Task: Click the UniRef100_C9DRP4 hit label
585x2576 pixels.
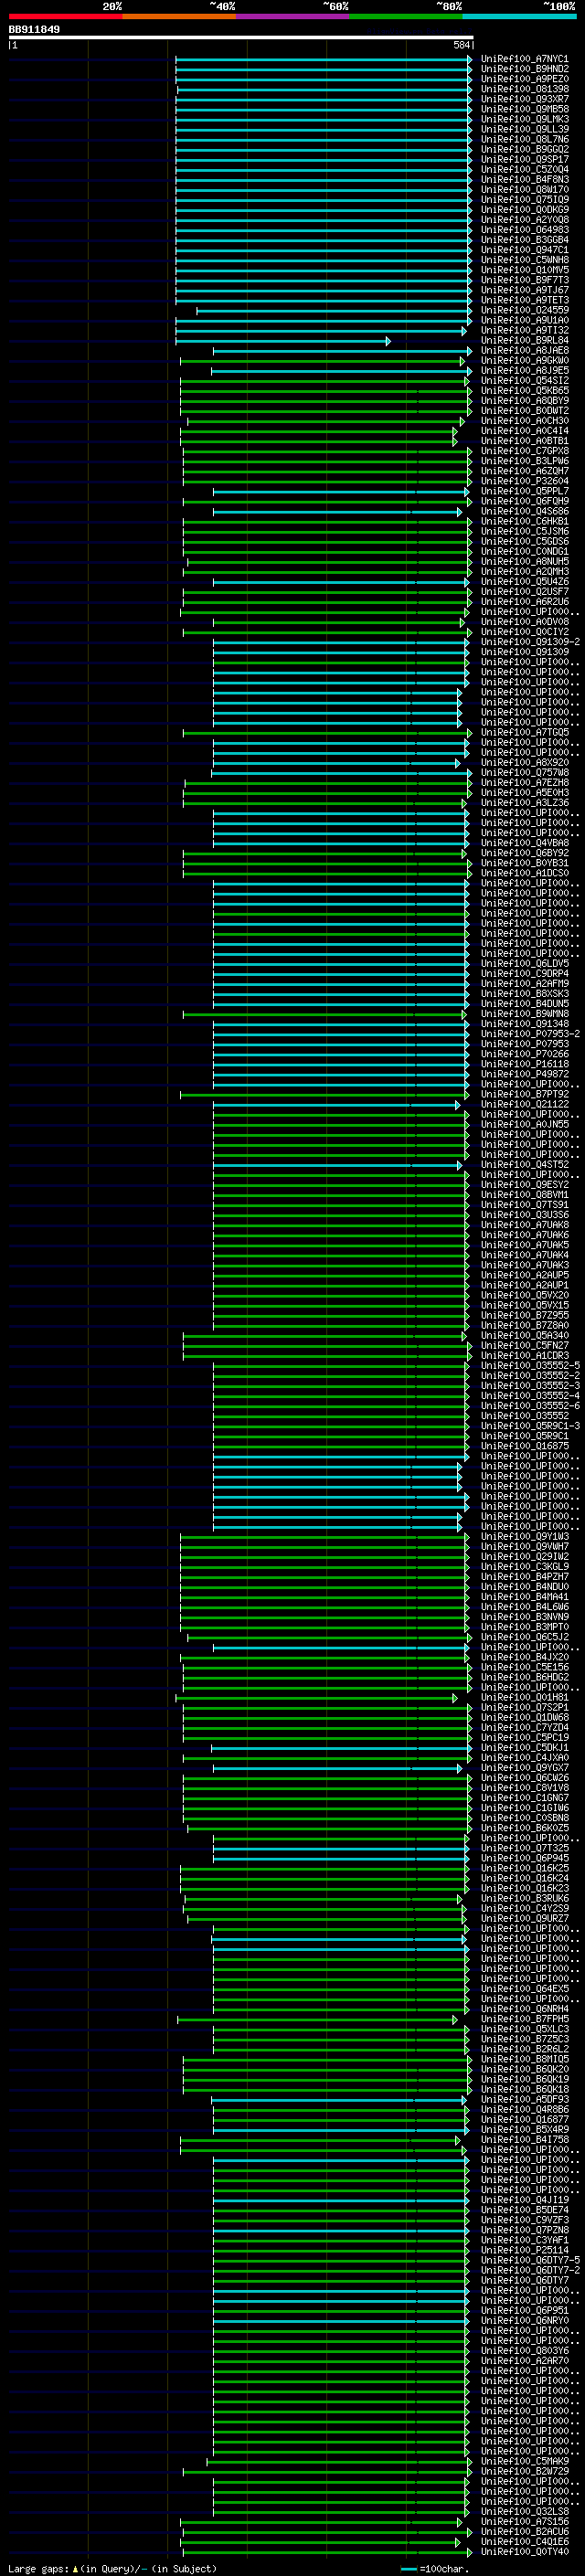Action: point(524,973)
